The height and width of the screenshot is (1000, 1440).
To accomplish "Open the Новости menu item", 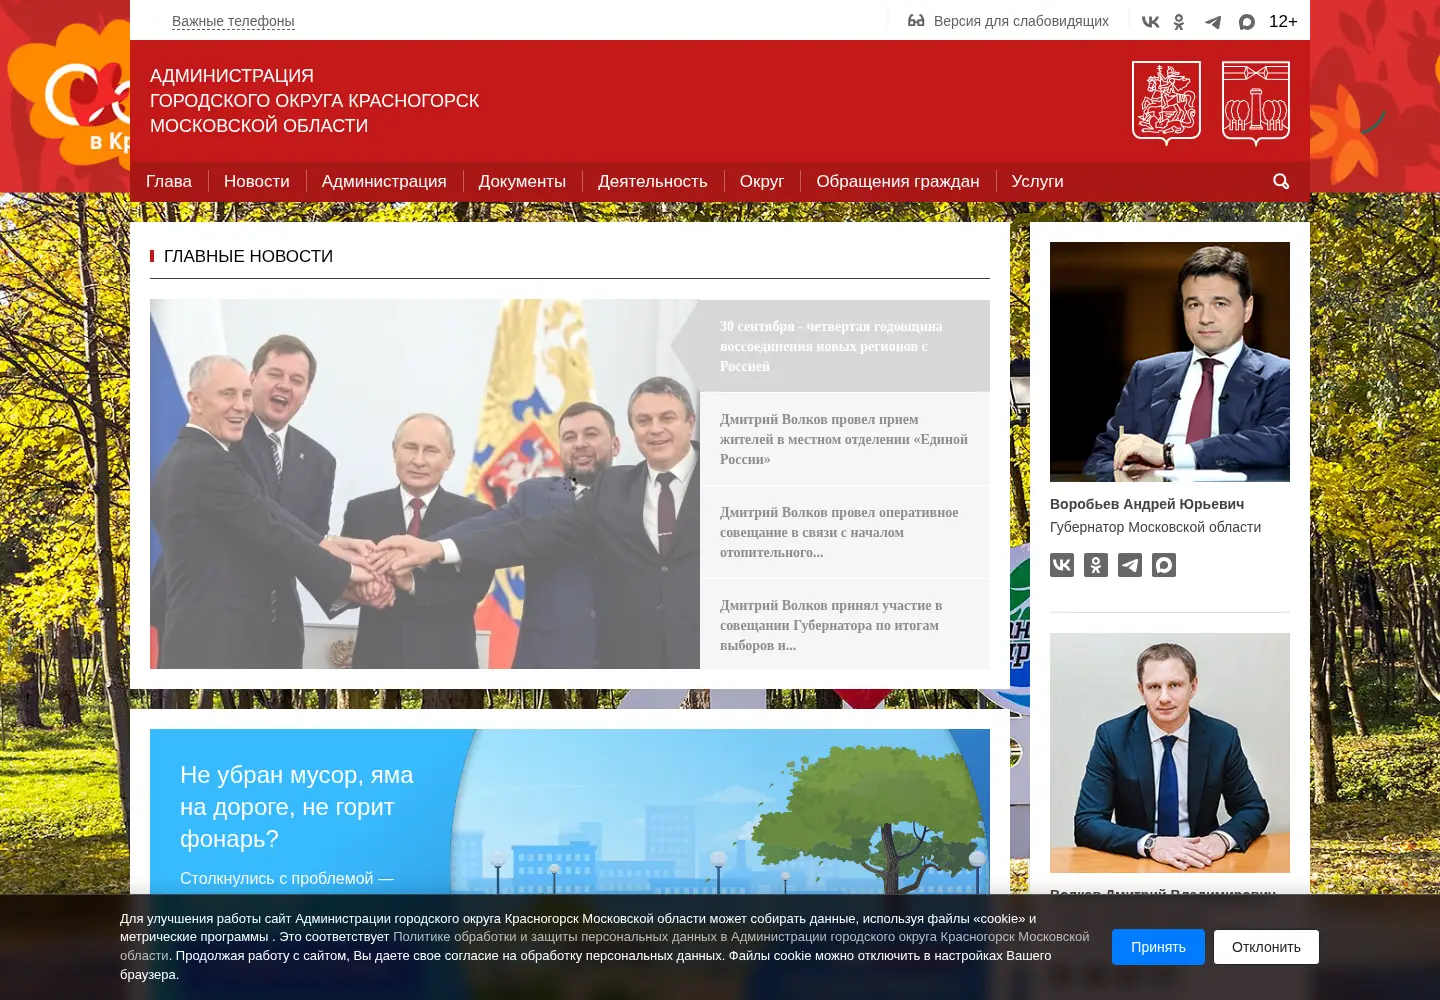I will click(257, 181).
